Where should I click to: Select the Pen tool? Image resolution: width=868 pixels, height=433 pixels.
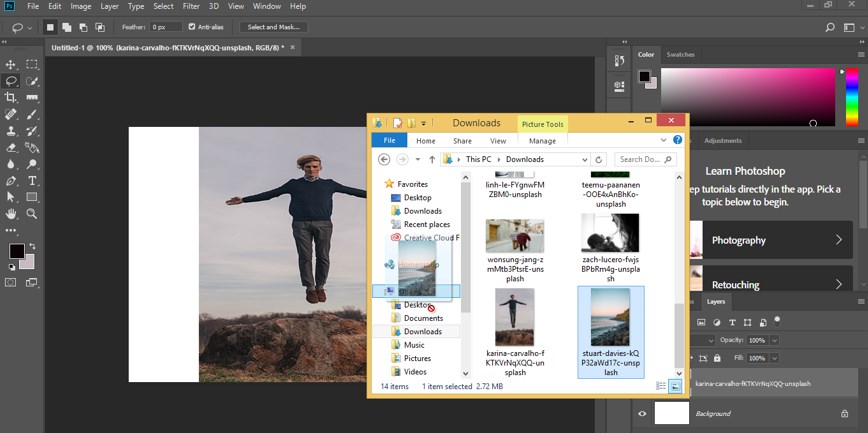click(x=11, y=181)
